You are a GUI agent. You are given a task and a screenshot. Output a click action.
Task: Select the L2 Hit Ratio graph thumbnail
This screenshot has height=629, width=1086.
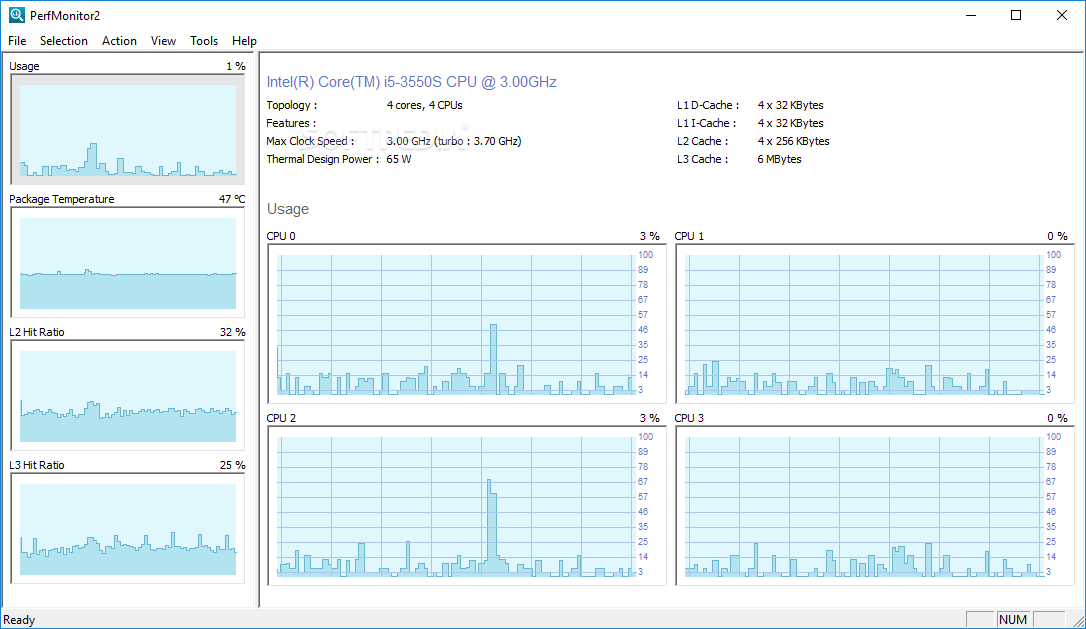[128, 396]
